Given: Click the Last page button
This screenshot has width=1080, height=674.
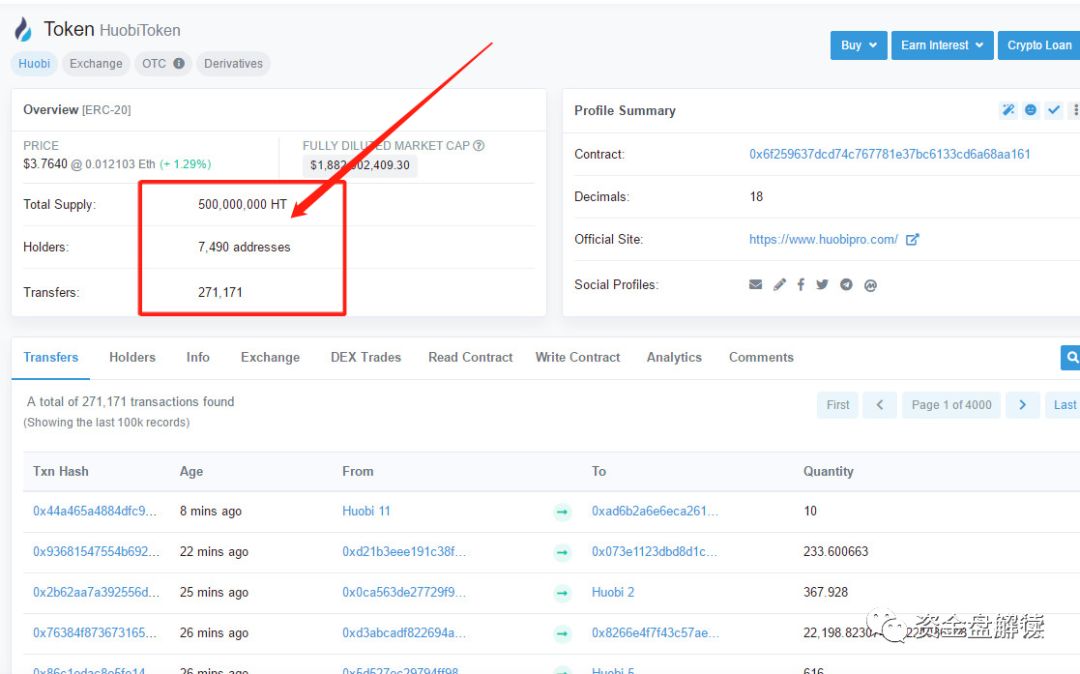Looking at the screenshot, I should pos(1064,405).
